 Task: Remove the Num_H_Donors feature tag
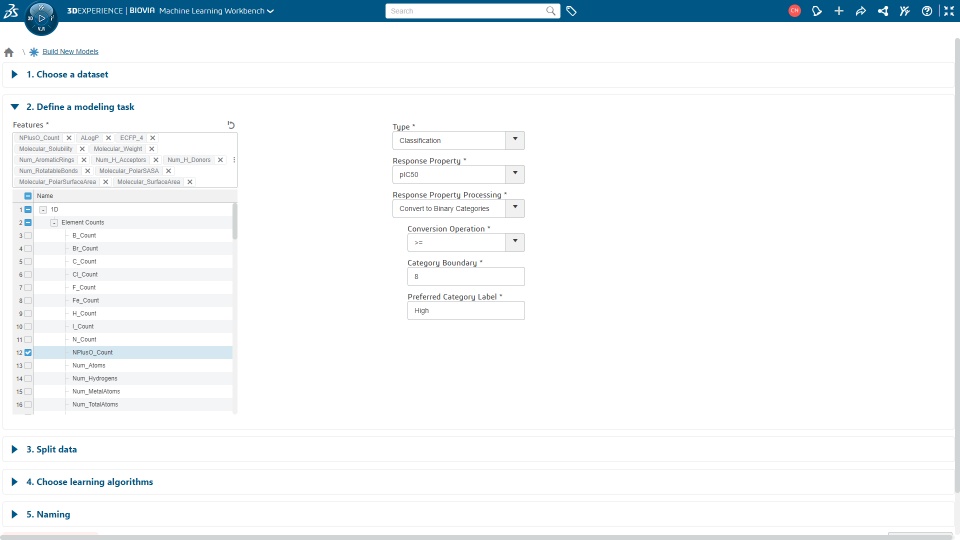pos(220,160)
